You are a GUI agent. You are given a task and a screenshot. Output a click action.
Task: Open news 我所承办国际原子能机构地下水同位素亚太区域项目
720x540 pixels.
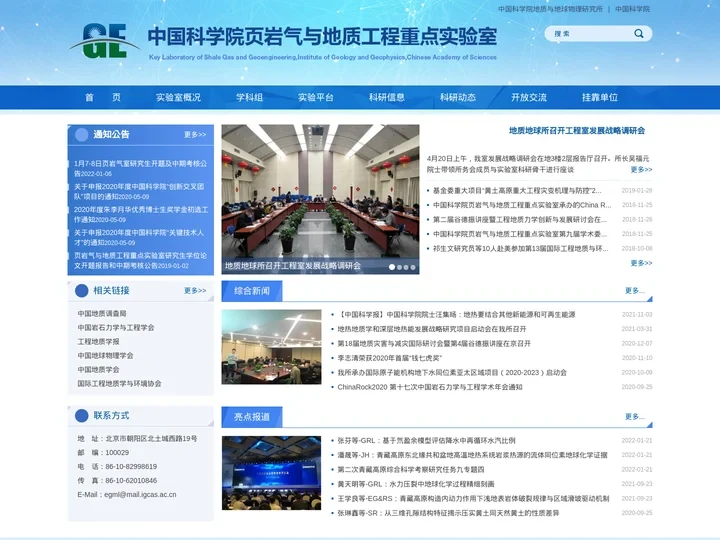(x=452, y=372)
